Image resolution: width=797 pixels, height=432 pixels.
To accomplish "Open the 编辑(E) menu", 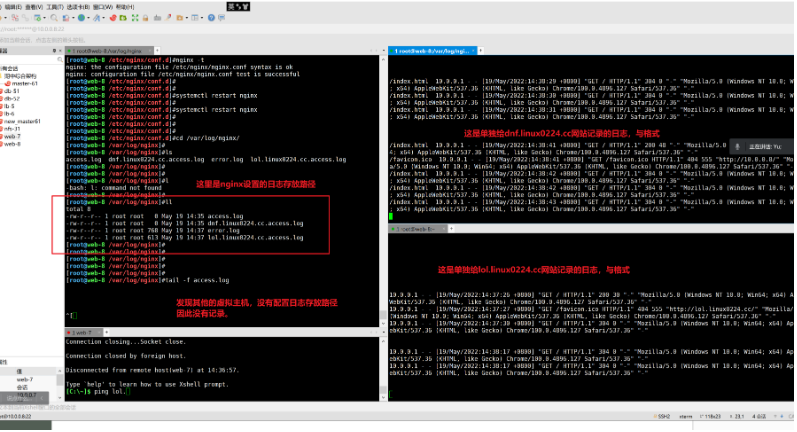I will pyautogui.click(x=13, y=7).
